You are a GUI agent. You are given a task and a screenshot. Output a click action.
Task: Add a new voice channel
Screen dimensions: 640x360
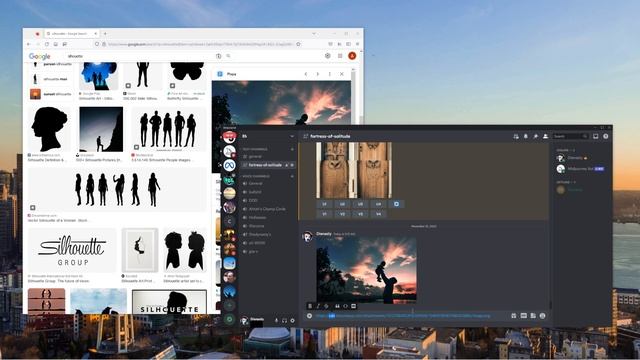pos(292,176)
